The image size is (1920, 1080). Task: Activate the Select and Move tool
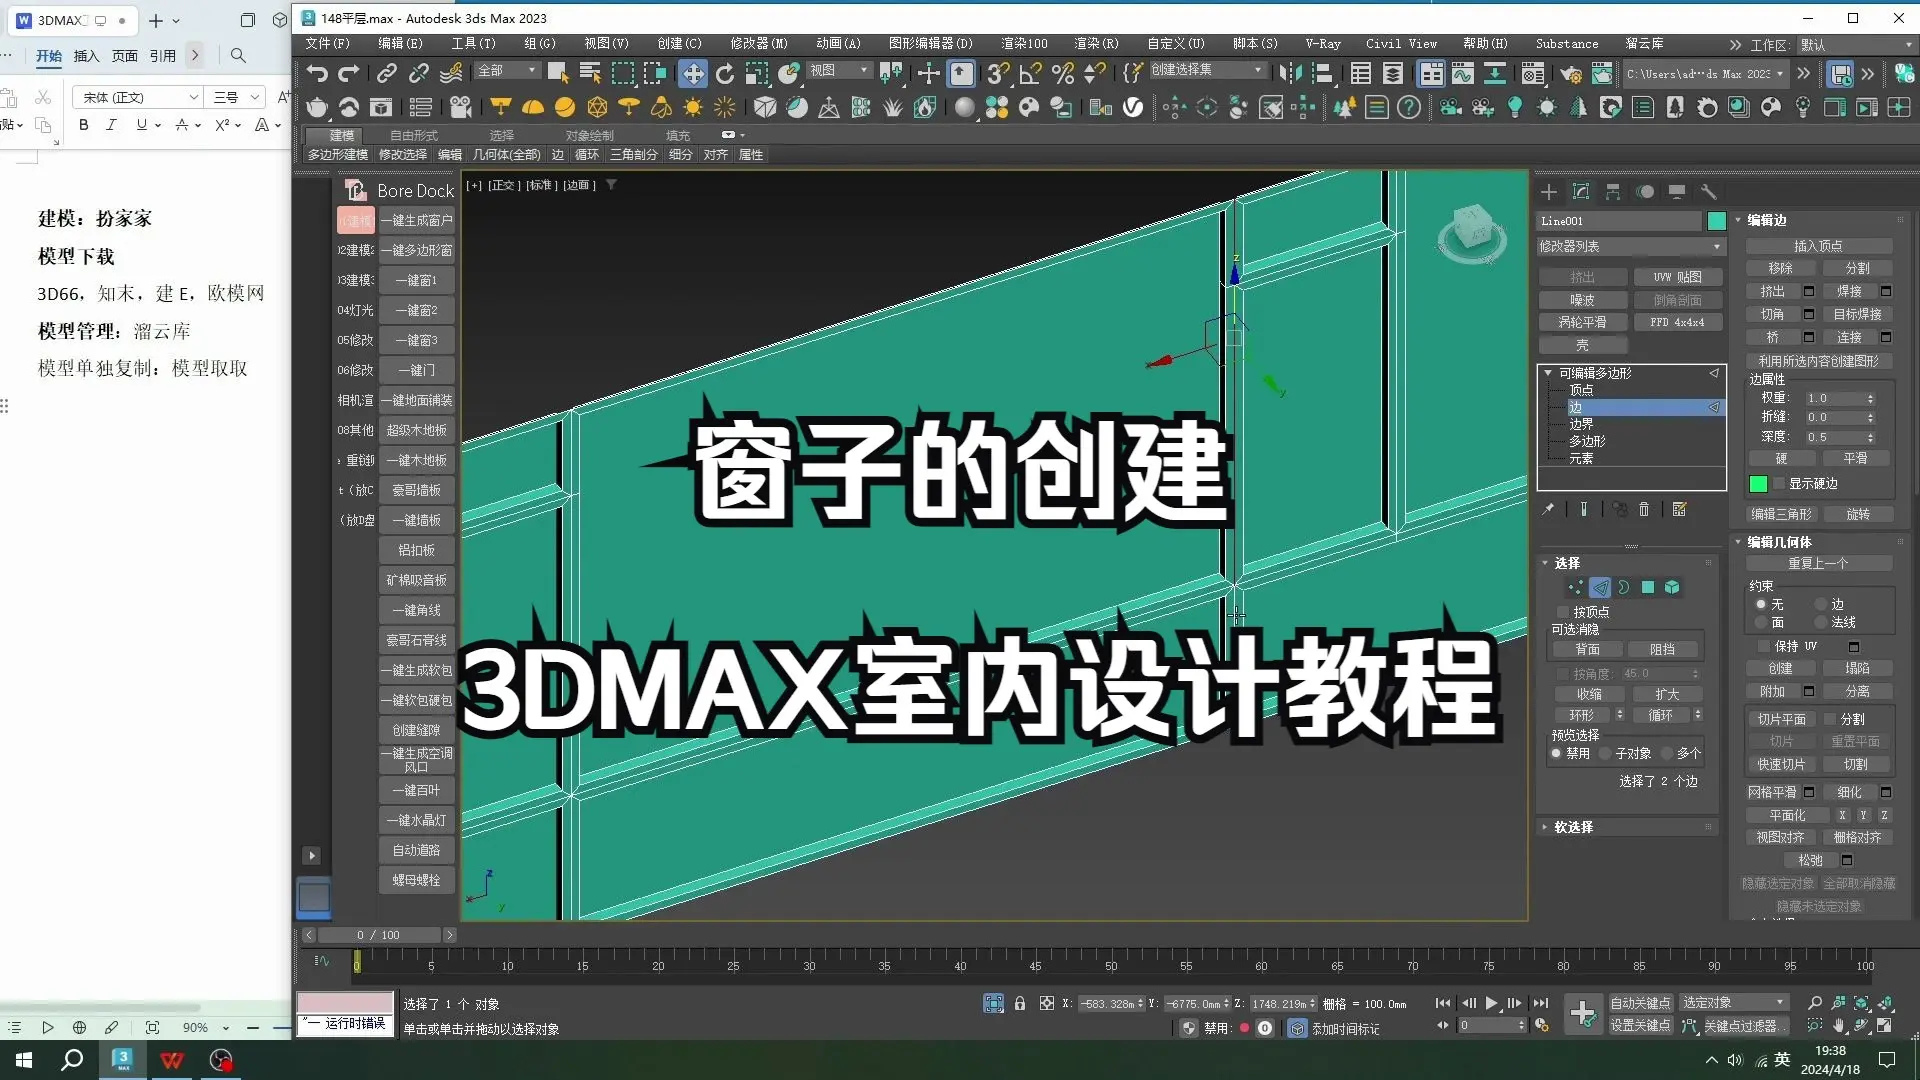[x=692, y=73]
